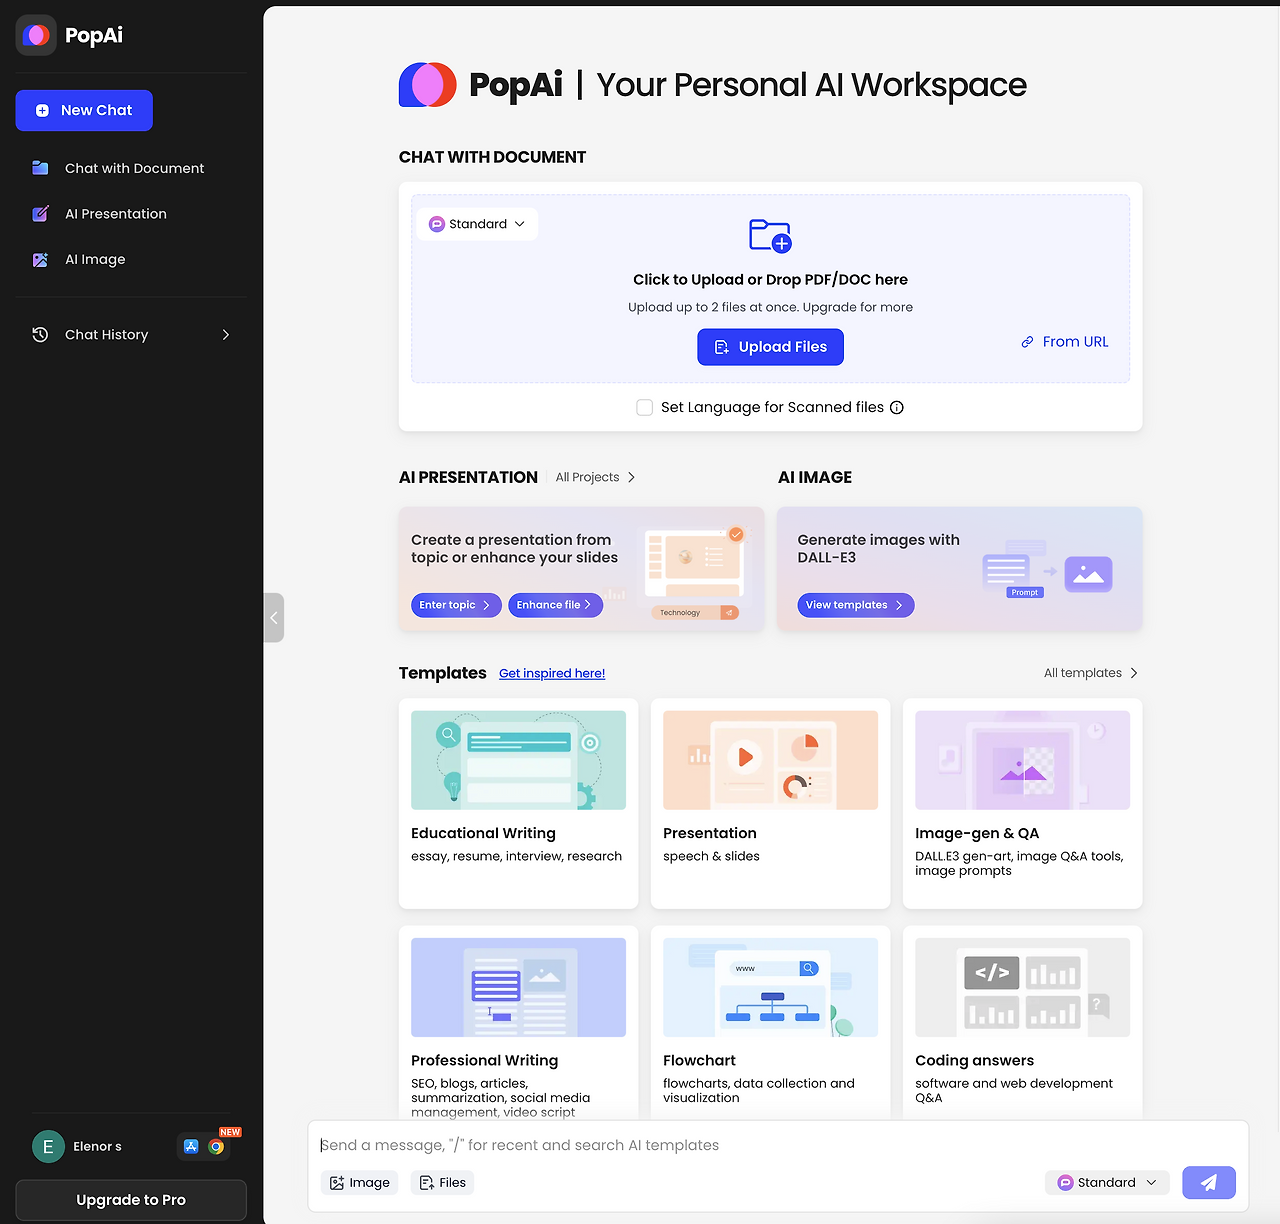Viewport: 1280px width, 1224px height.
Task: Open the Flowchart template thumbnail
Action: [x=770, y=987]
